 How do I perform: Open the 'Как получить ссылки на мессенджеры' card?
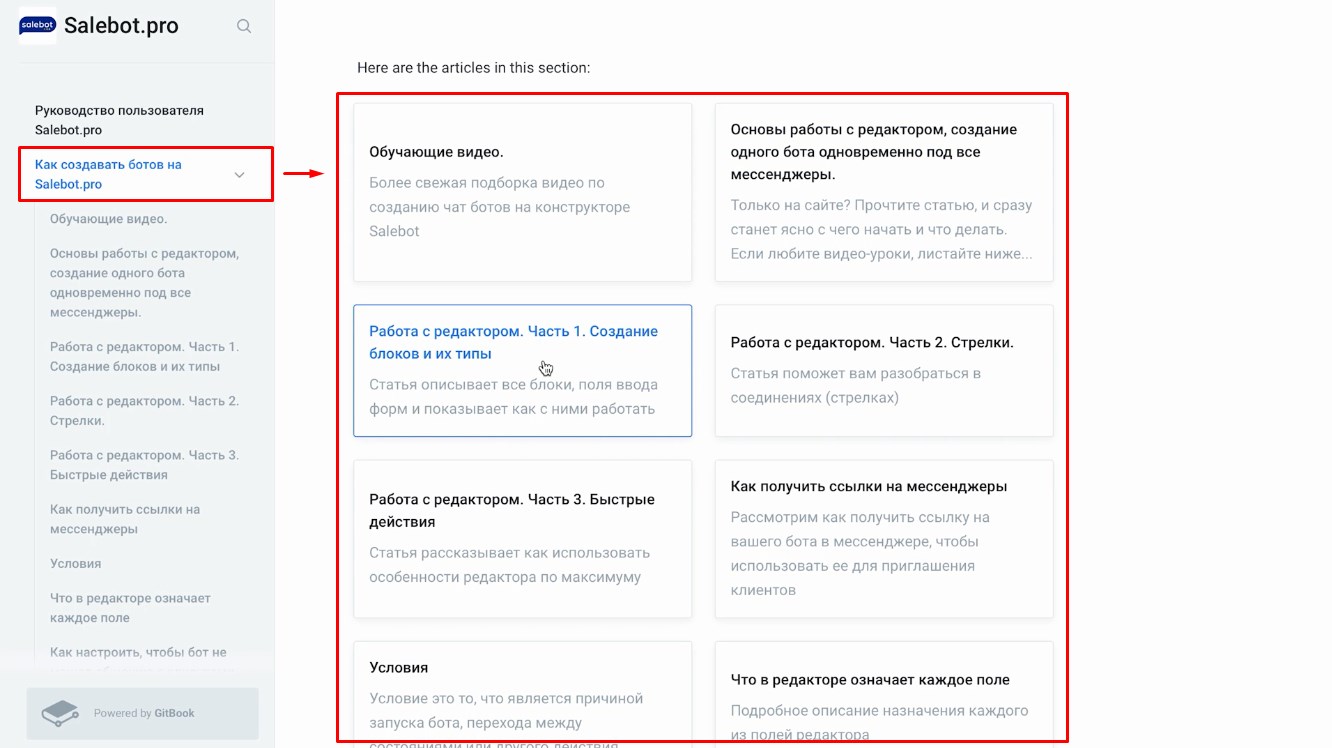click(884, 538)
